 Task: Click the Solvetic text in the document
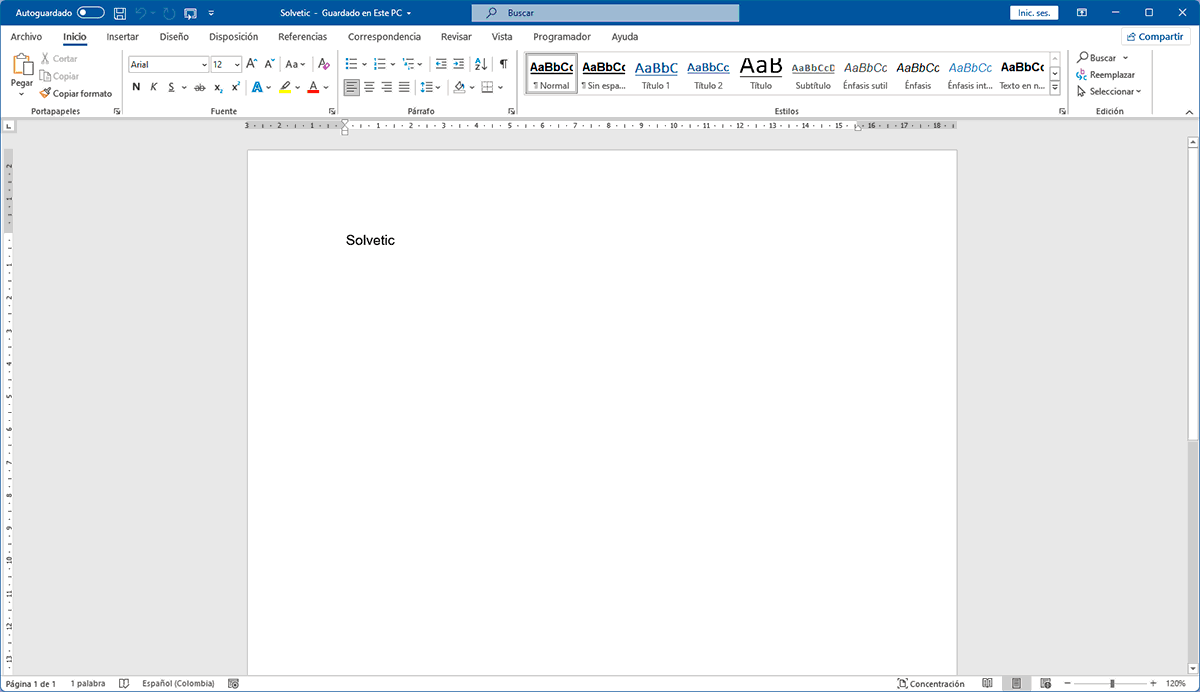[370, 240]
